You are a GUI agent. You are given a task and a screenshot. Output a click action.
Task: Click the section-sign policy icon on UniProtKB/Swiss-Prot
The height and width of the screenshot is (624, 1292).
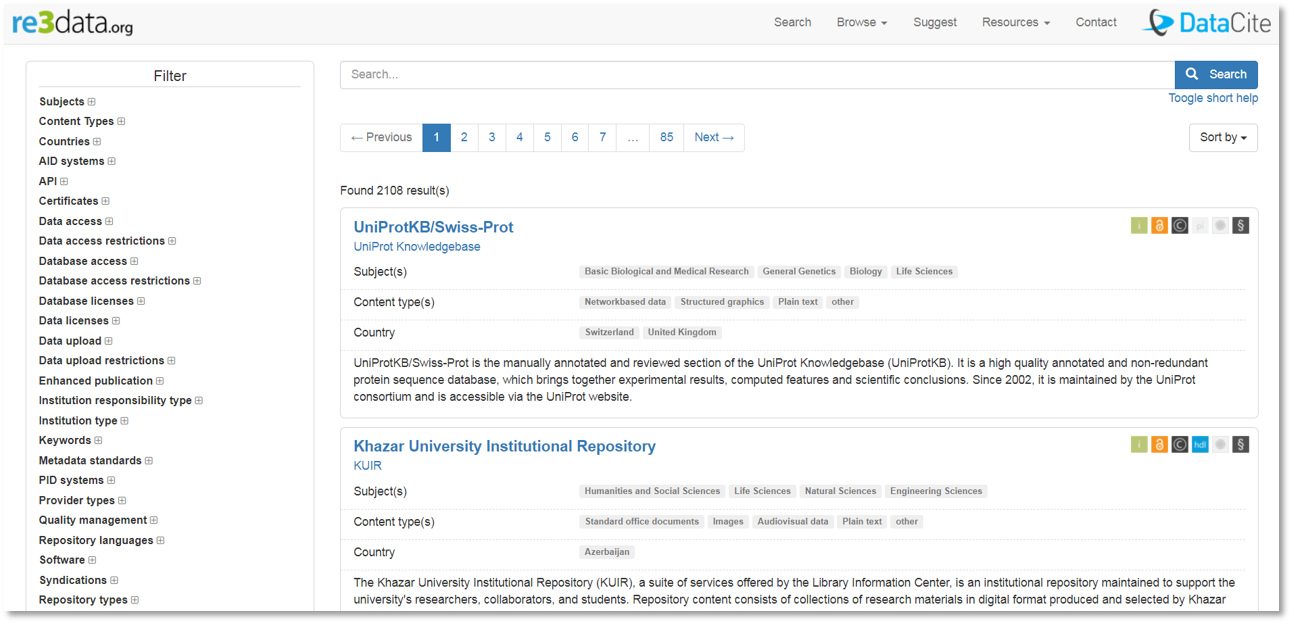[1241, 226]
